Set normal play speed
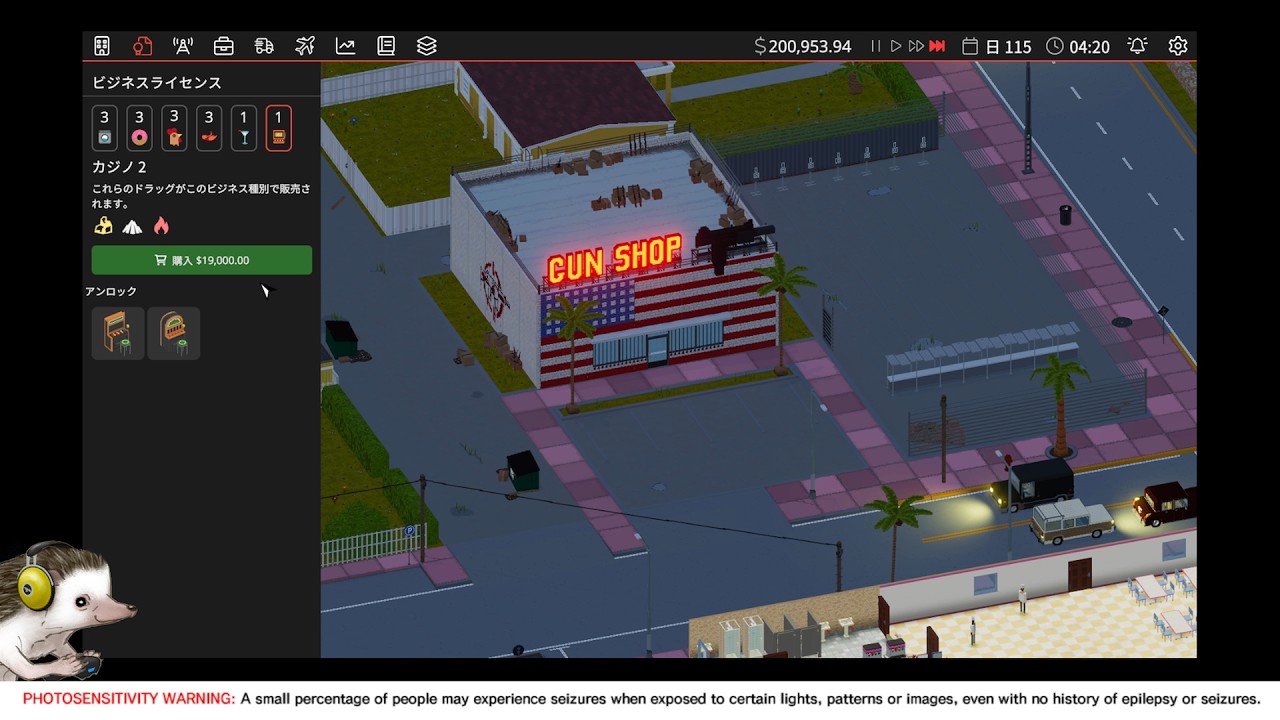This screenshot has height=720, width=1280. coord(896,46)
